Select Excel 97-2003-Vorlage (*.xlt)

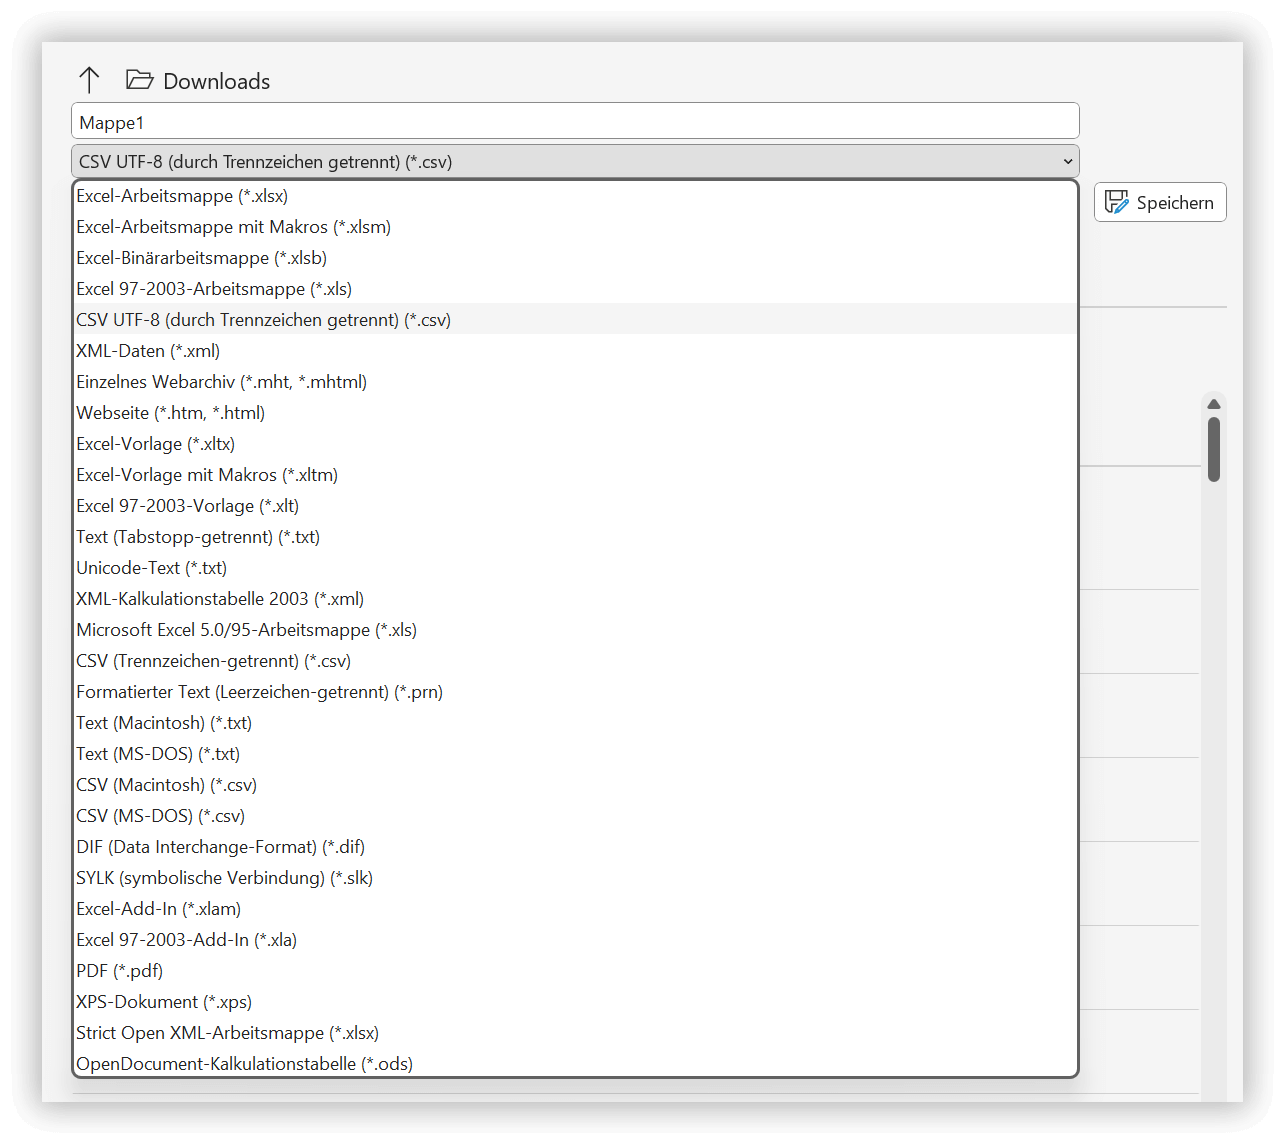coord(575,506)
